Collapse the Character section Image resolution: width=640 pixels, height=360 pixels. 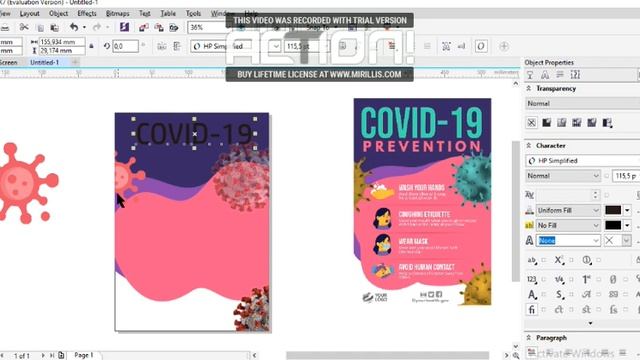[529, 145]
